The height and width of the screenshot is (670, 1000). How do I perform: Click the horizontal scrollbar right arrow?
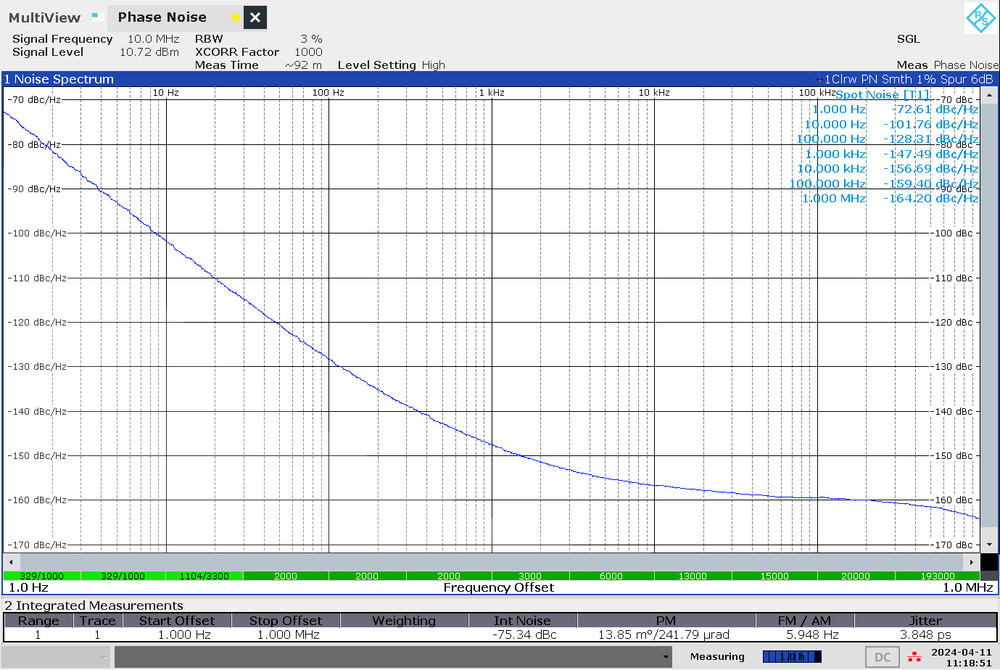[971, 562]
